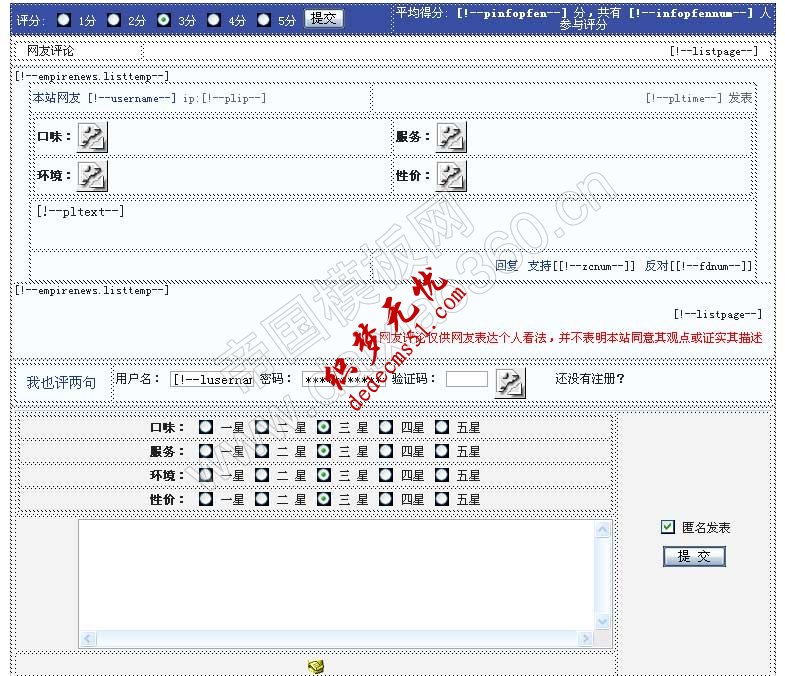
Task: Click the captcha image beside 验证码 field
Action: point(510,383)
